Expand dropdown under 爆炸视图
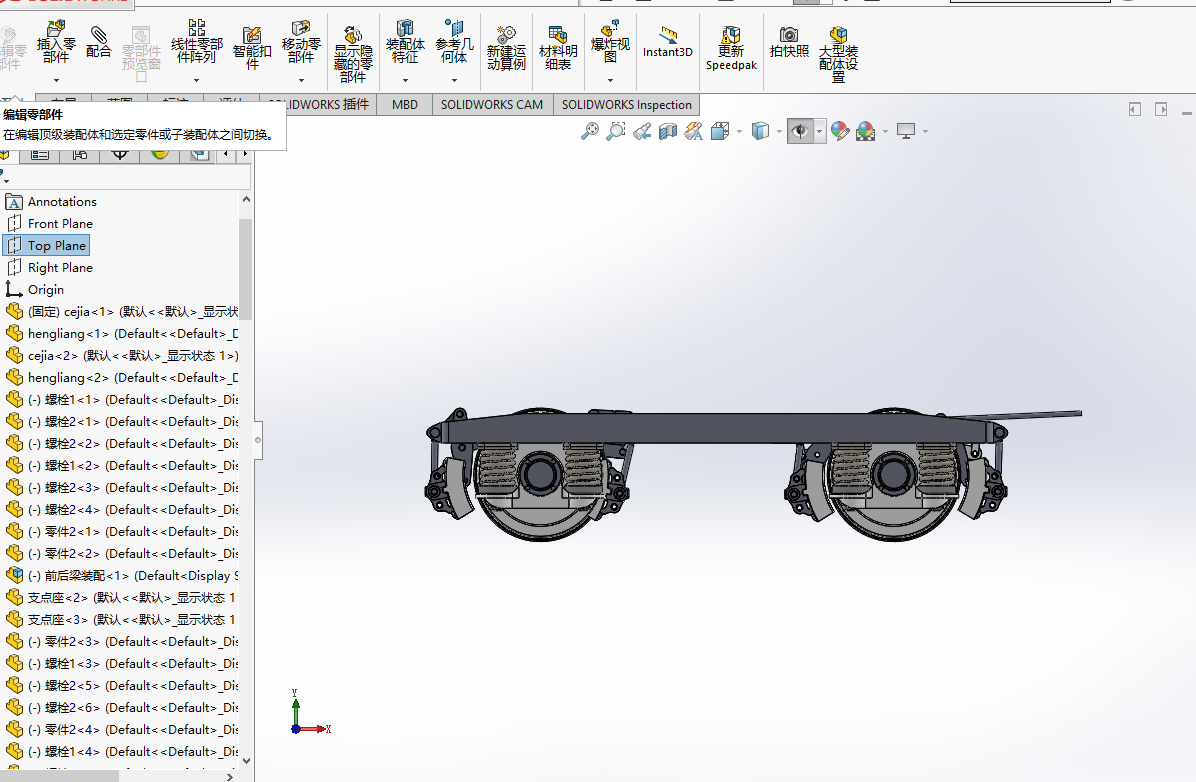Image resolution: width=1196 pixels, height=782 pixels. click(x=610, y=80)
